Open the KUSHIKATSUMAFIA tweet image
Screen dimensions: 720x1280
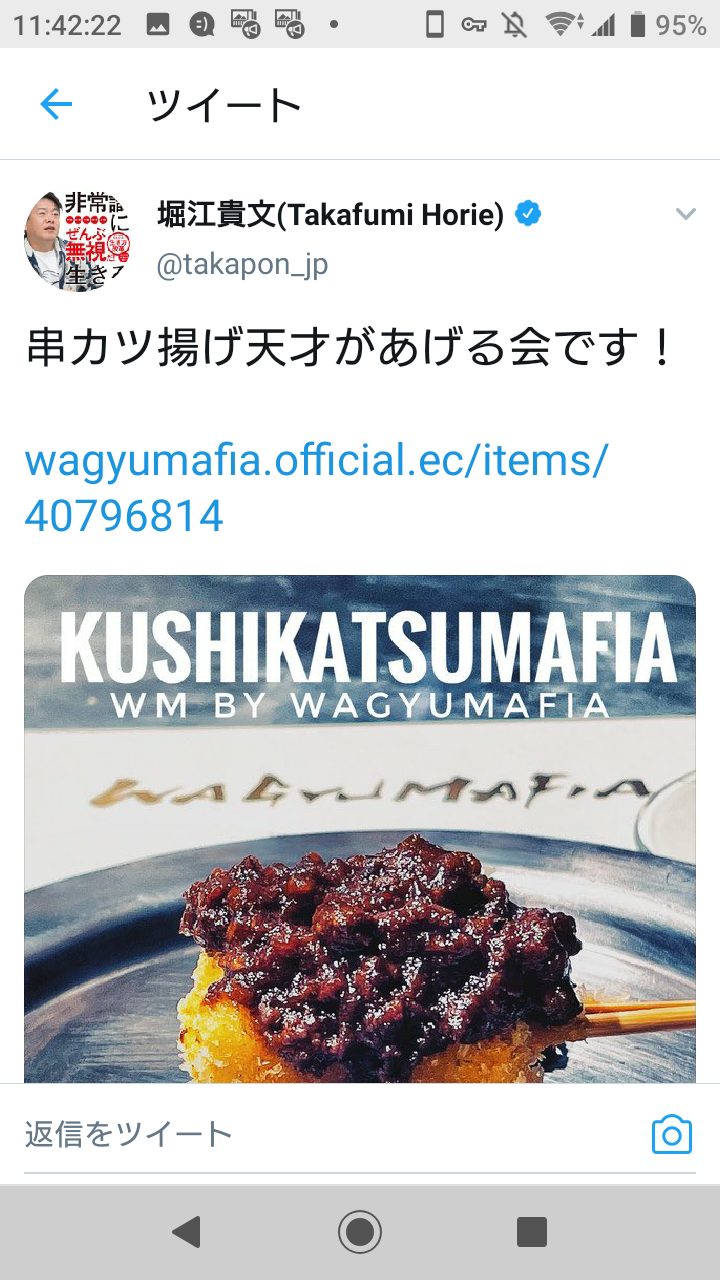(x=360, y=829)
